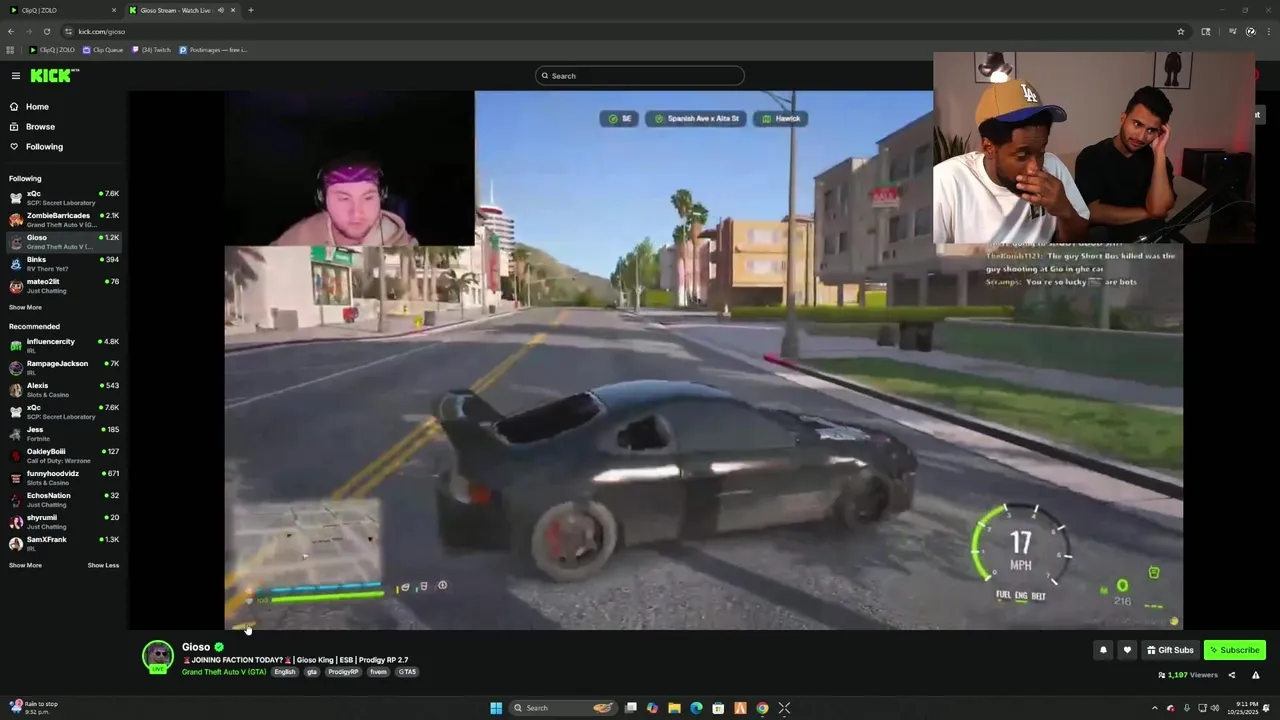Go back in the browser
Image resolution: width=1280 pixels, height=720 pixels.
(x=11, y=31)
